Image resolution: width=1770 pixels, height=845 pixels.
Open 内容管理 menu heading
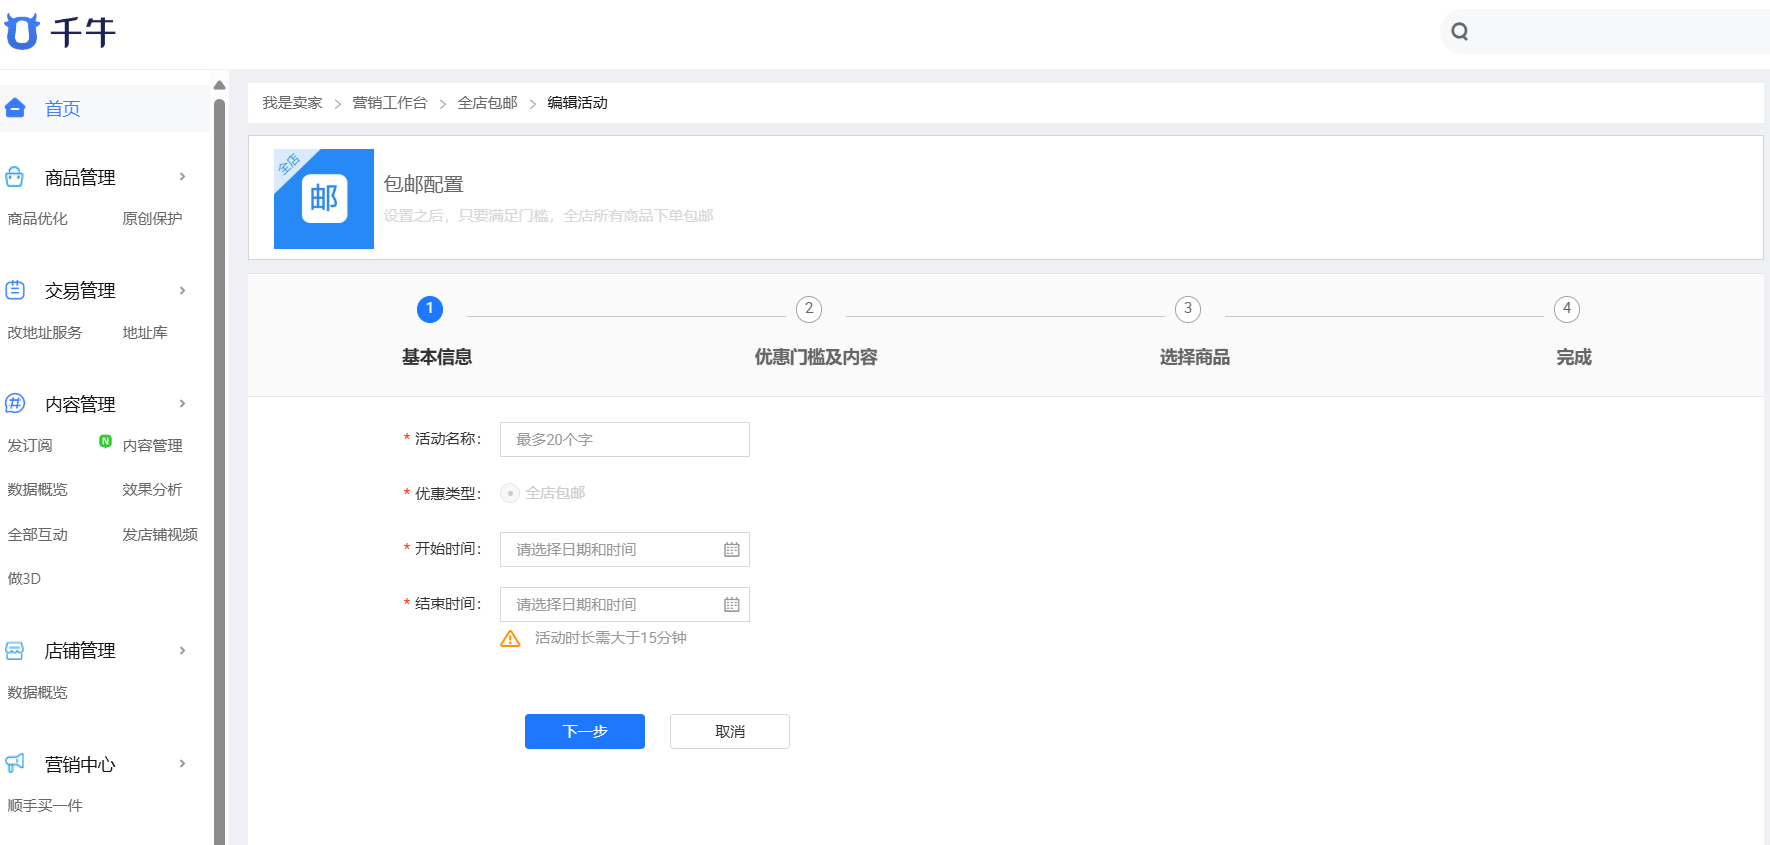point(80,405)
